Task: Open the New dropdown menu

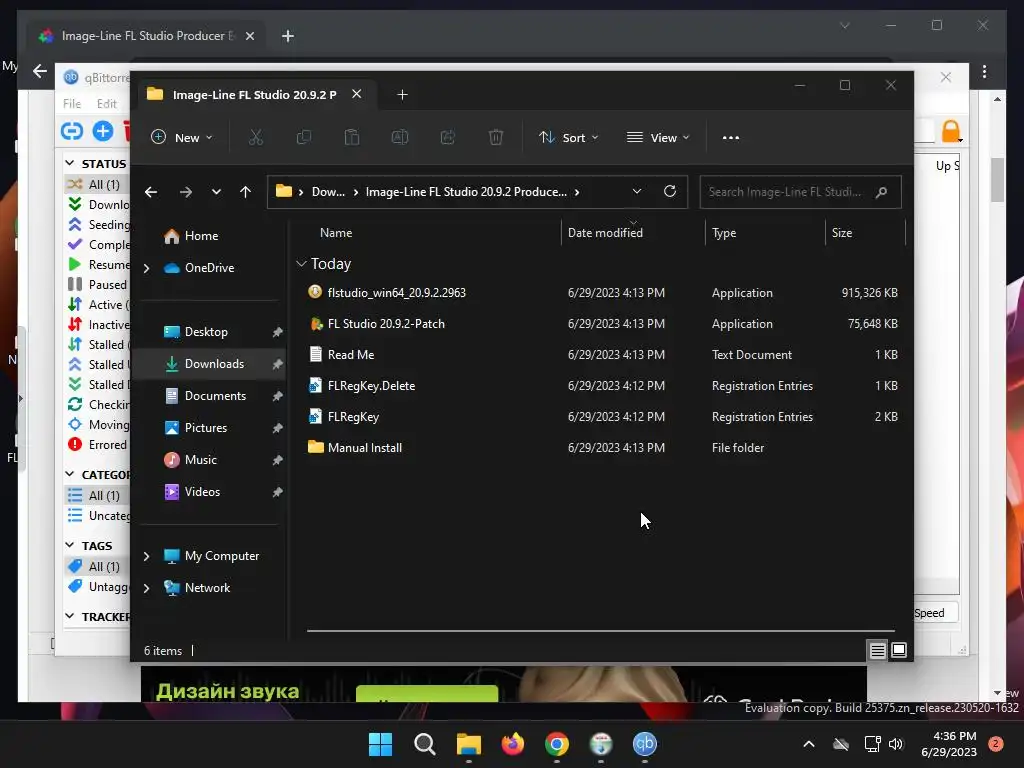Action: [182, 138]
